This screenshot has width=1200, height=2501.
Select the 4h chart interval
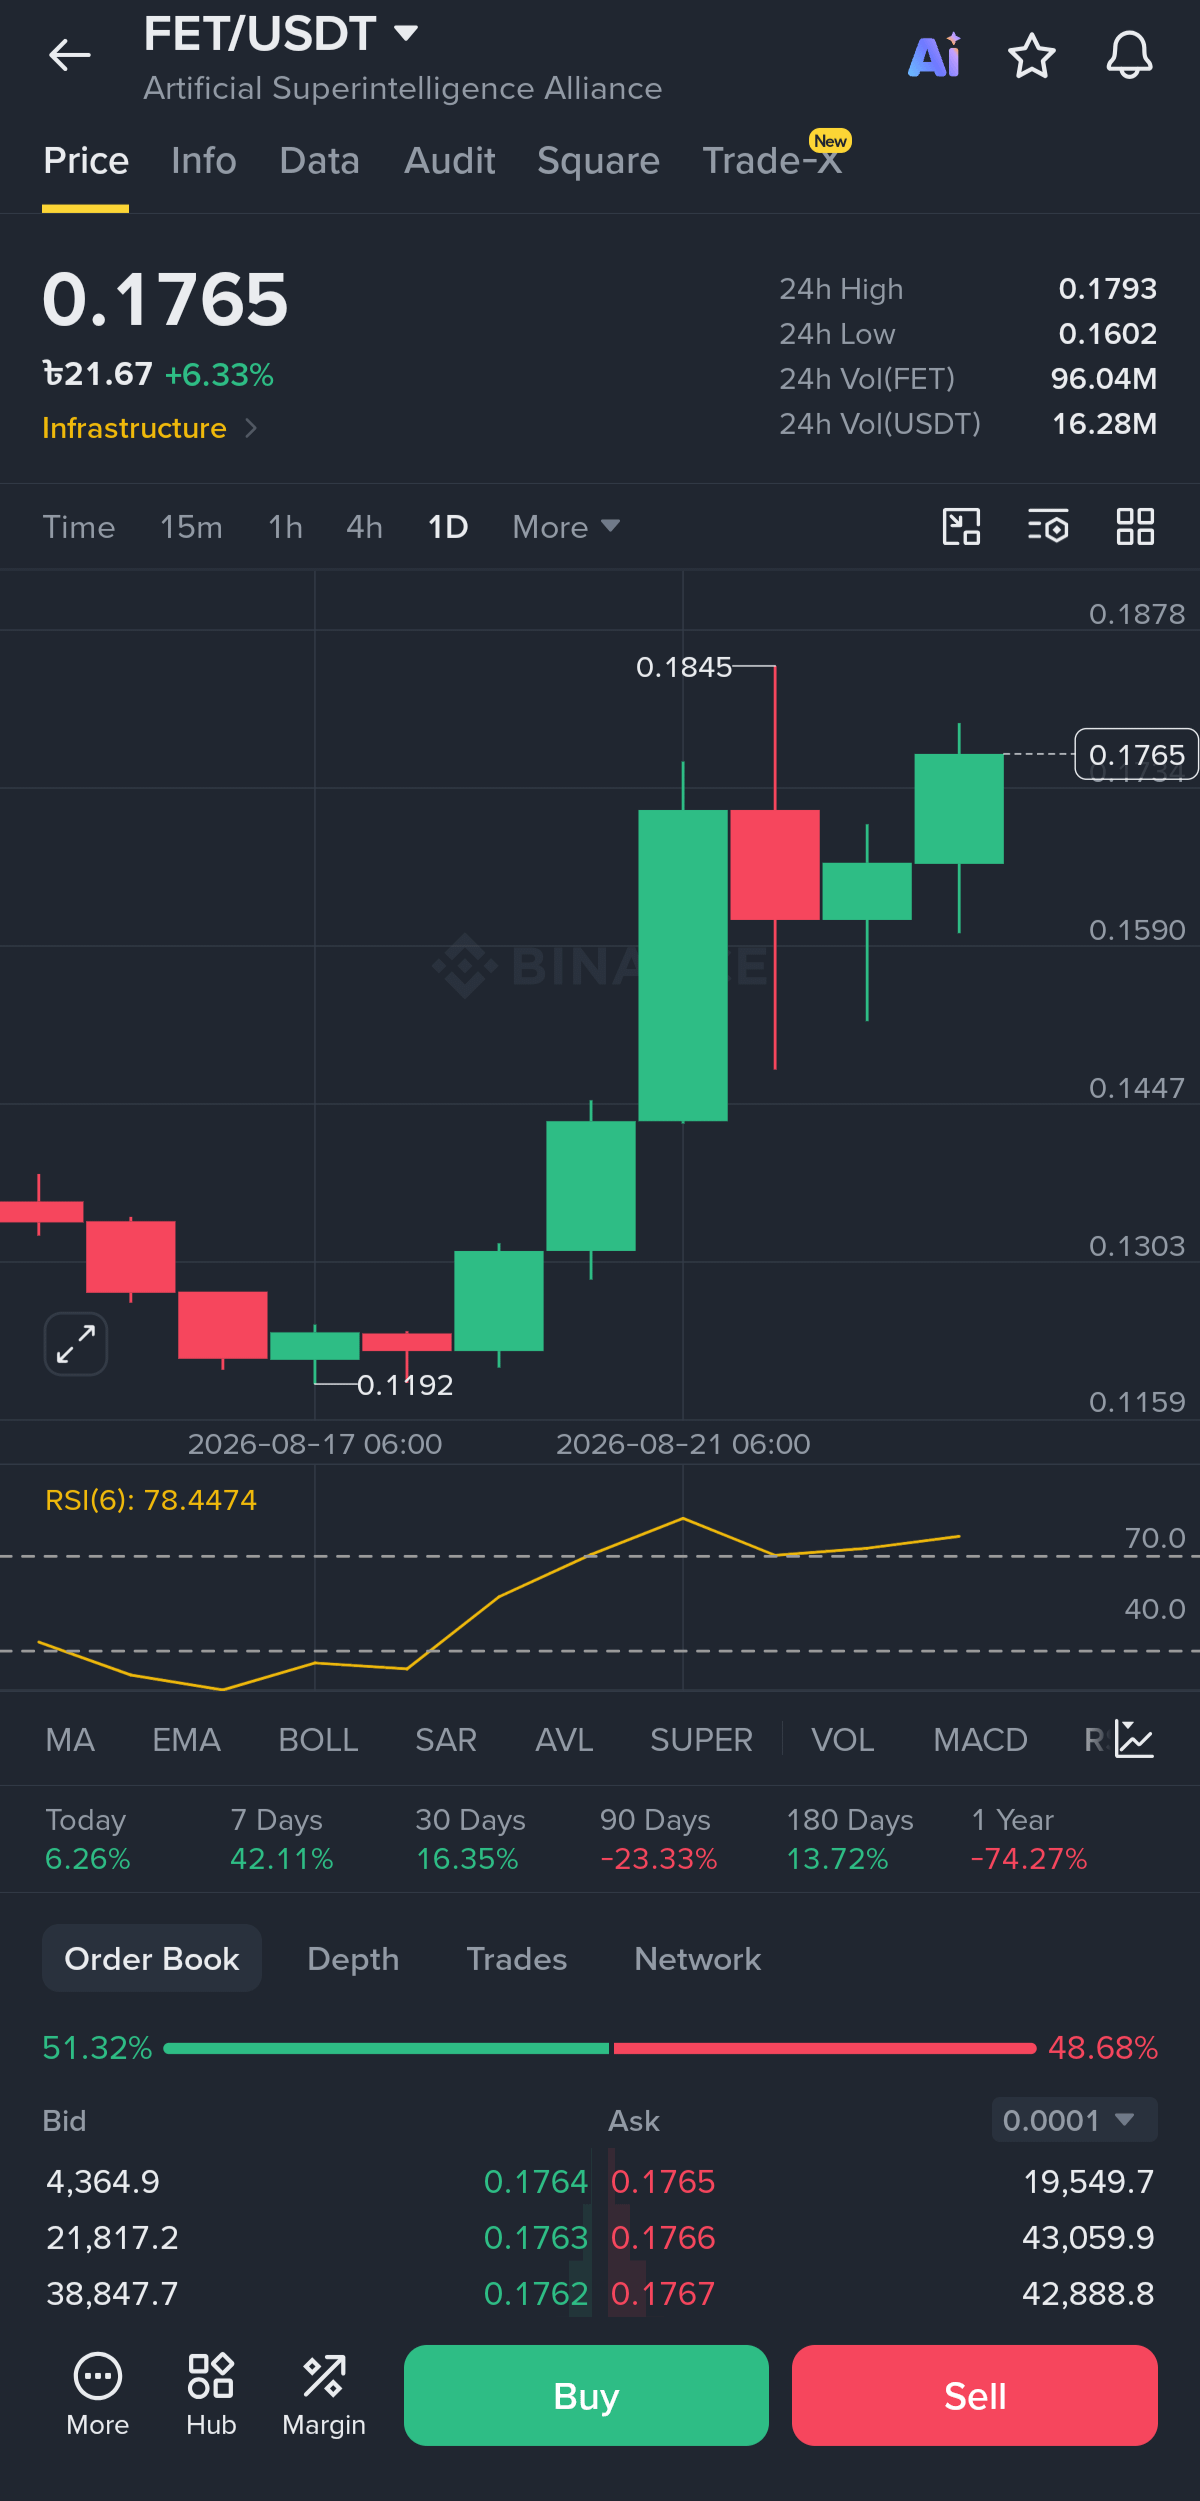(365, 527)
